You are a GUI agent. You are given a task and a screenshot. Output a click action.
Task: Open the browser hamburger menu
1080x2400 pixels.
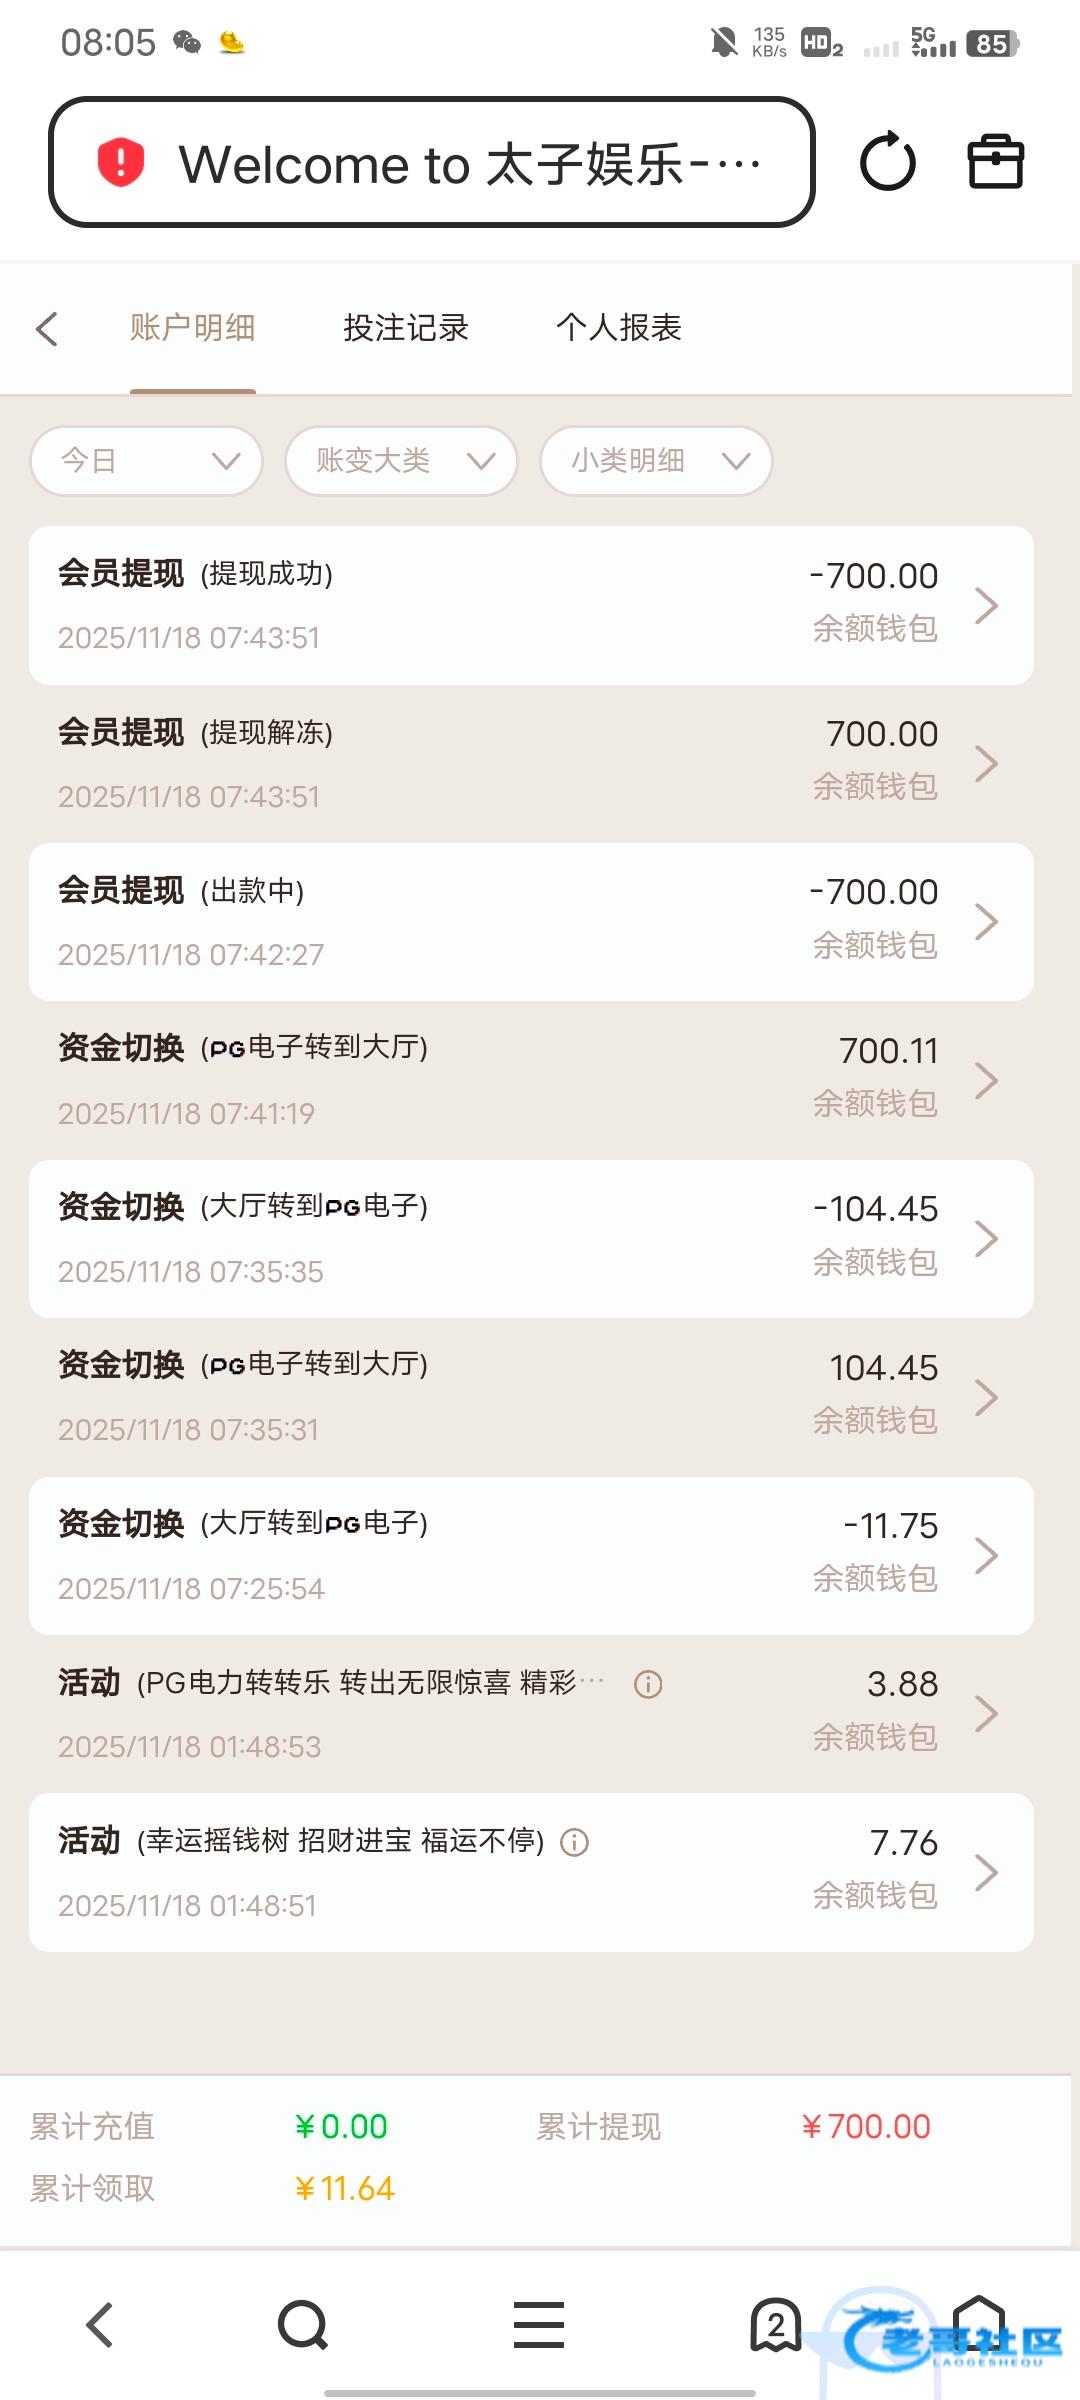(539, 2324)
